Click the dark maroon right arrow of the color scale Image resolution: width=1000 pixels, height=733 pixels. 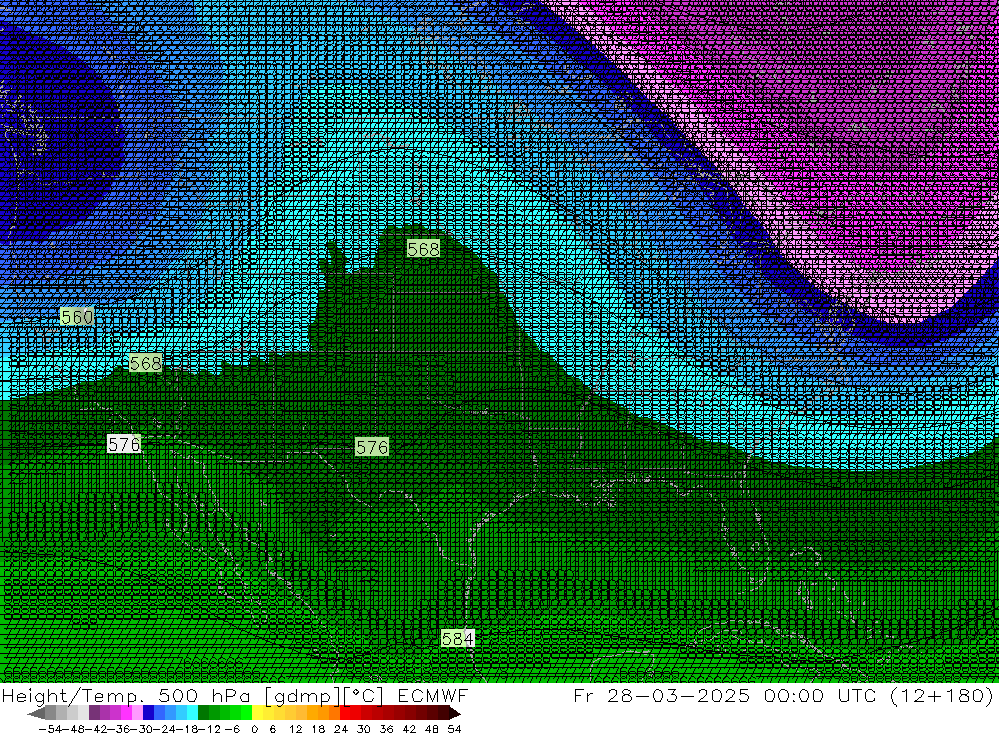tap(453, 713)
